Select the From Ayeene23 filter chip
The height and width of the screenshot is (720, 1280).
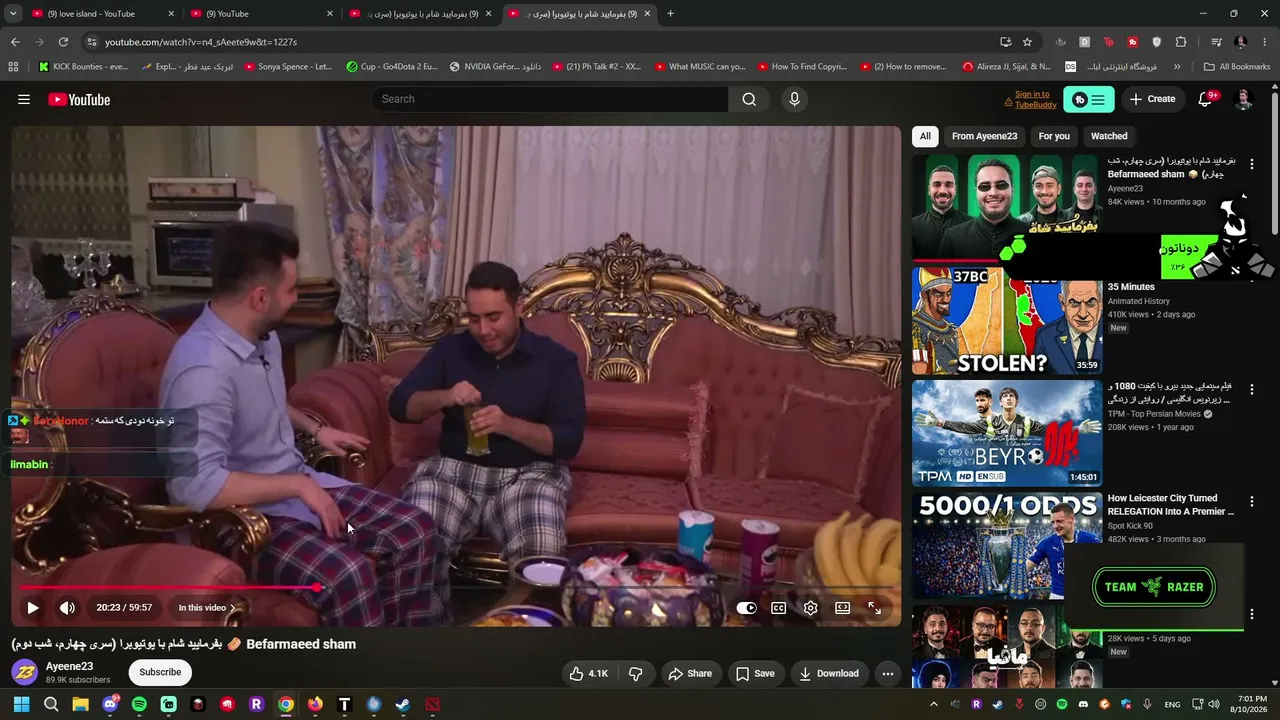(984, 136)
